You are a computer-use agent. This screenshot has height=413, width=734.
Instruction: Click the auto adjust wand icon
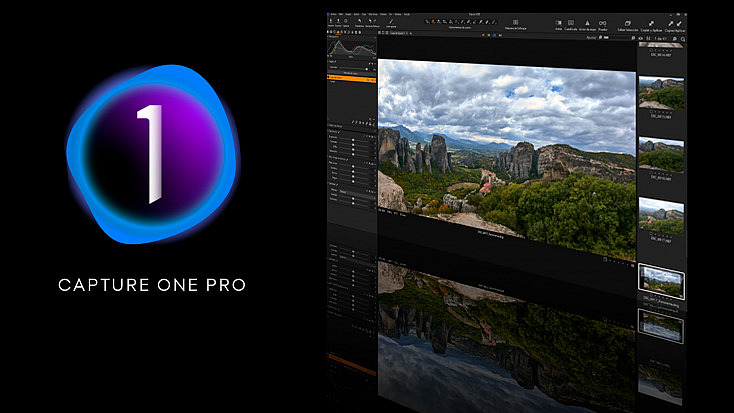(391, 22)
